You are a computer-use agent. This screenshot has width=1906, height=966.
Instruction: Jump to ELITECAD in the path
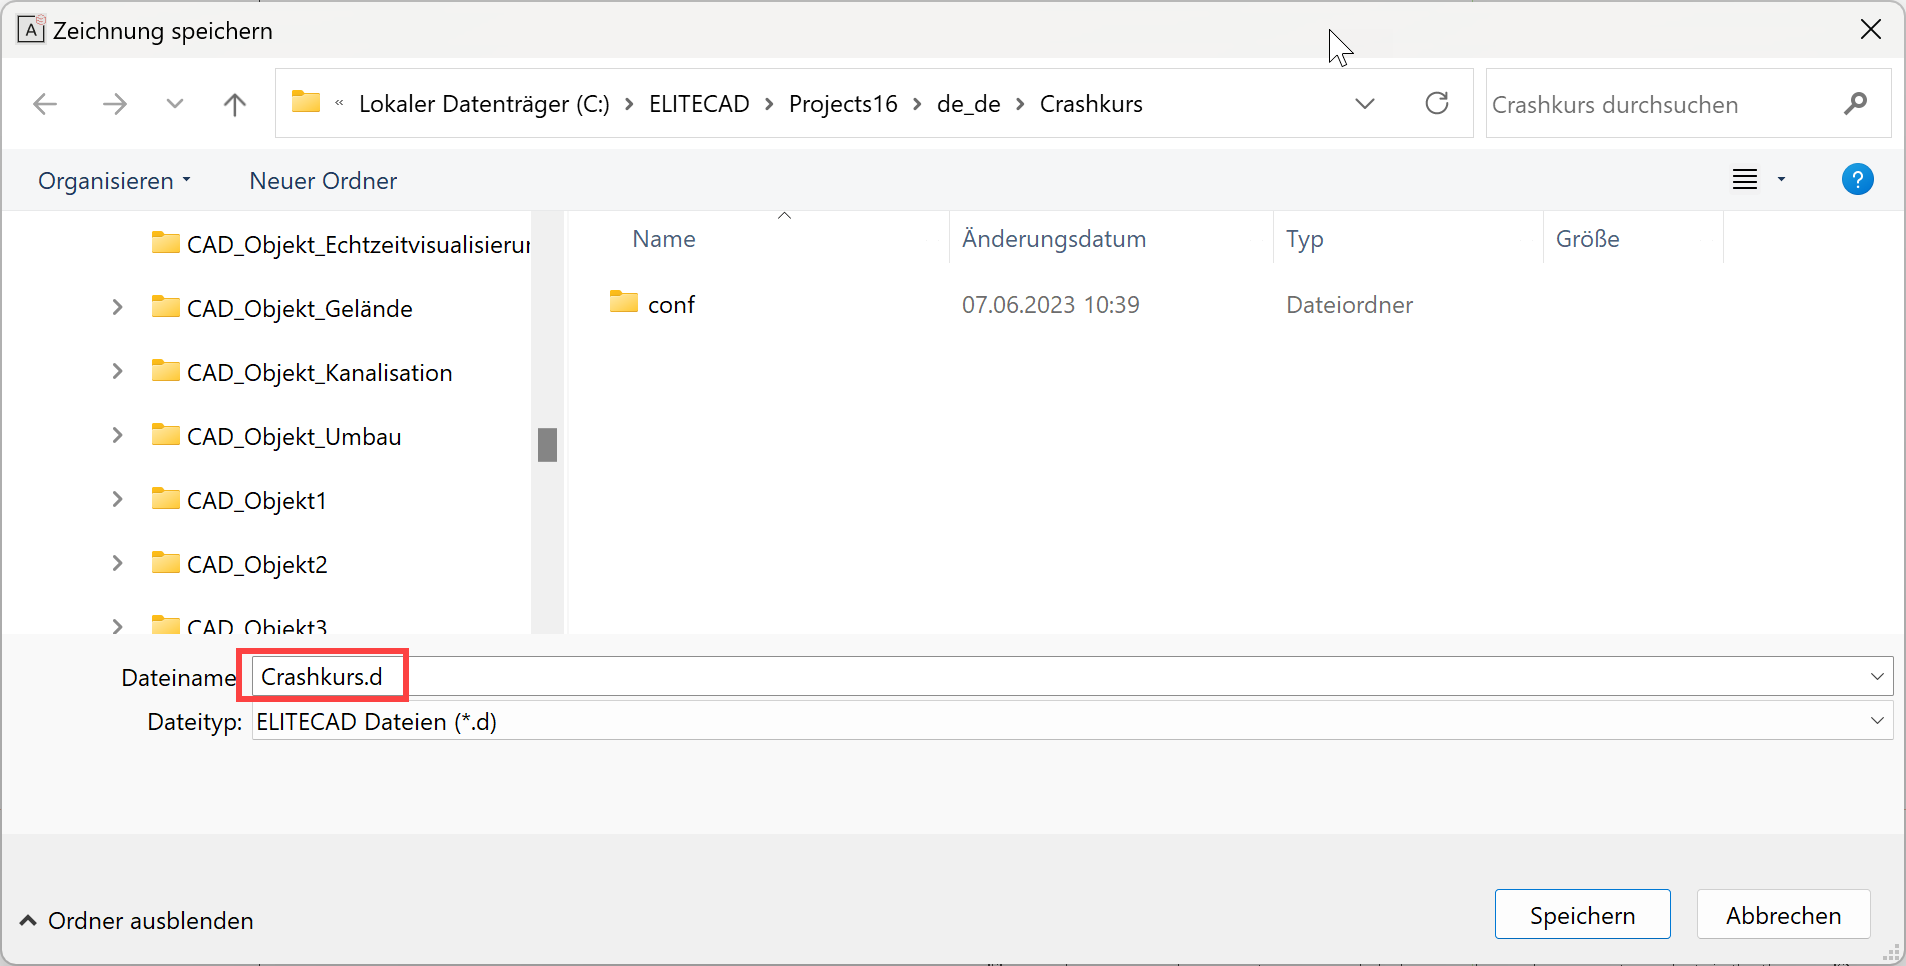pos(699,104)
